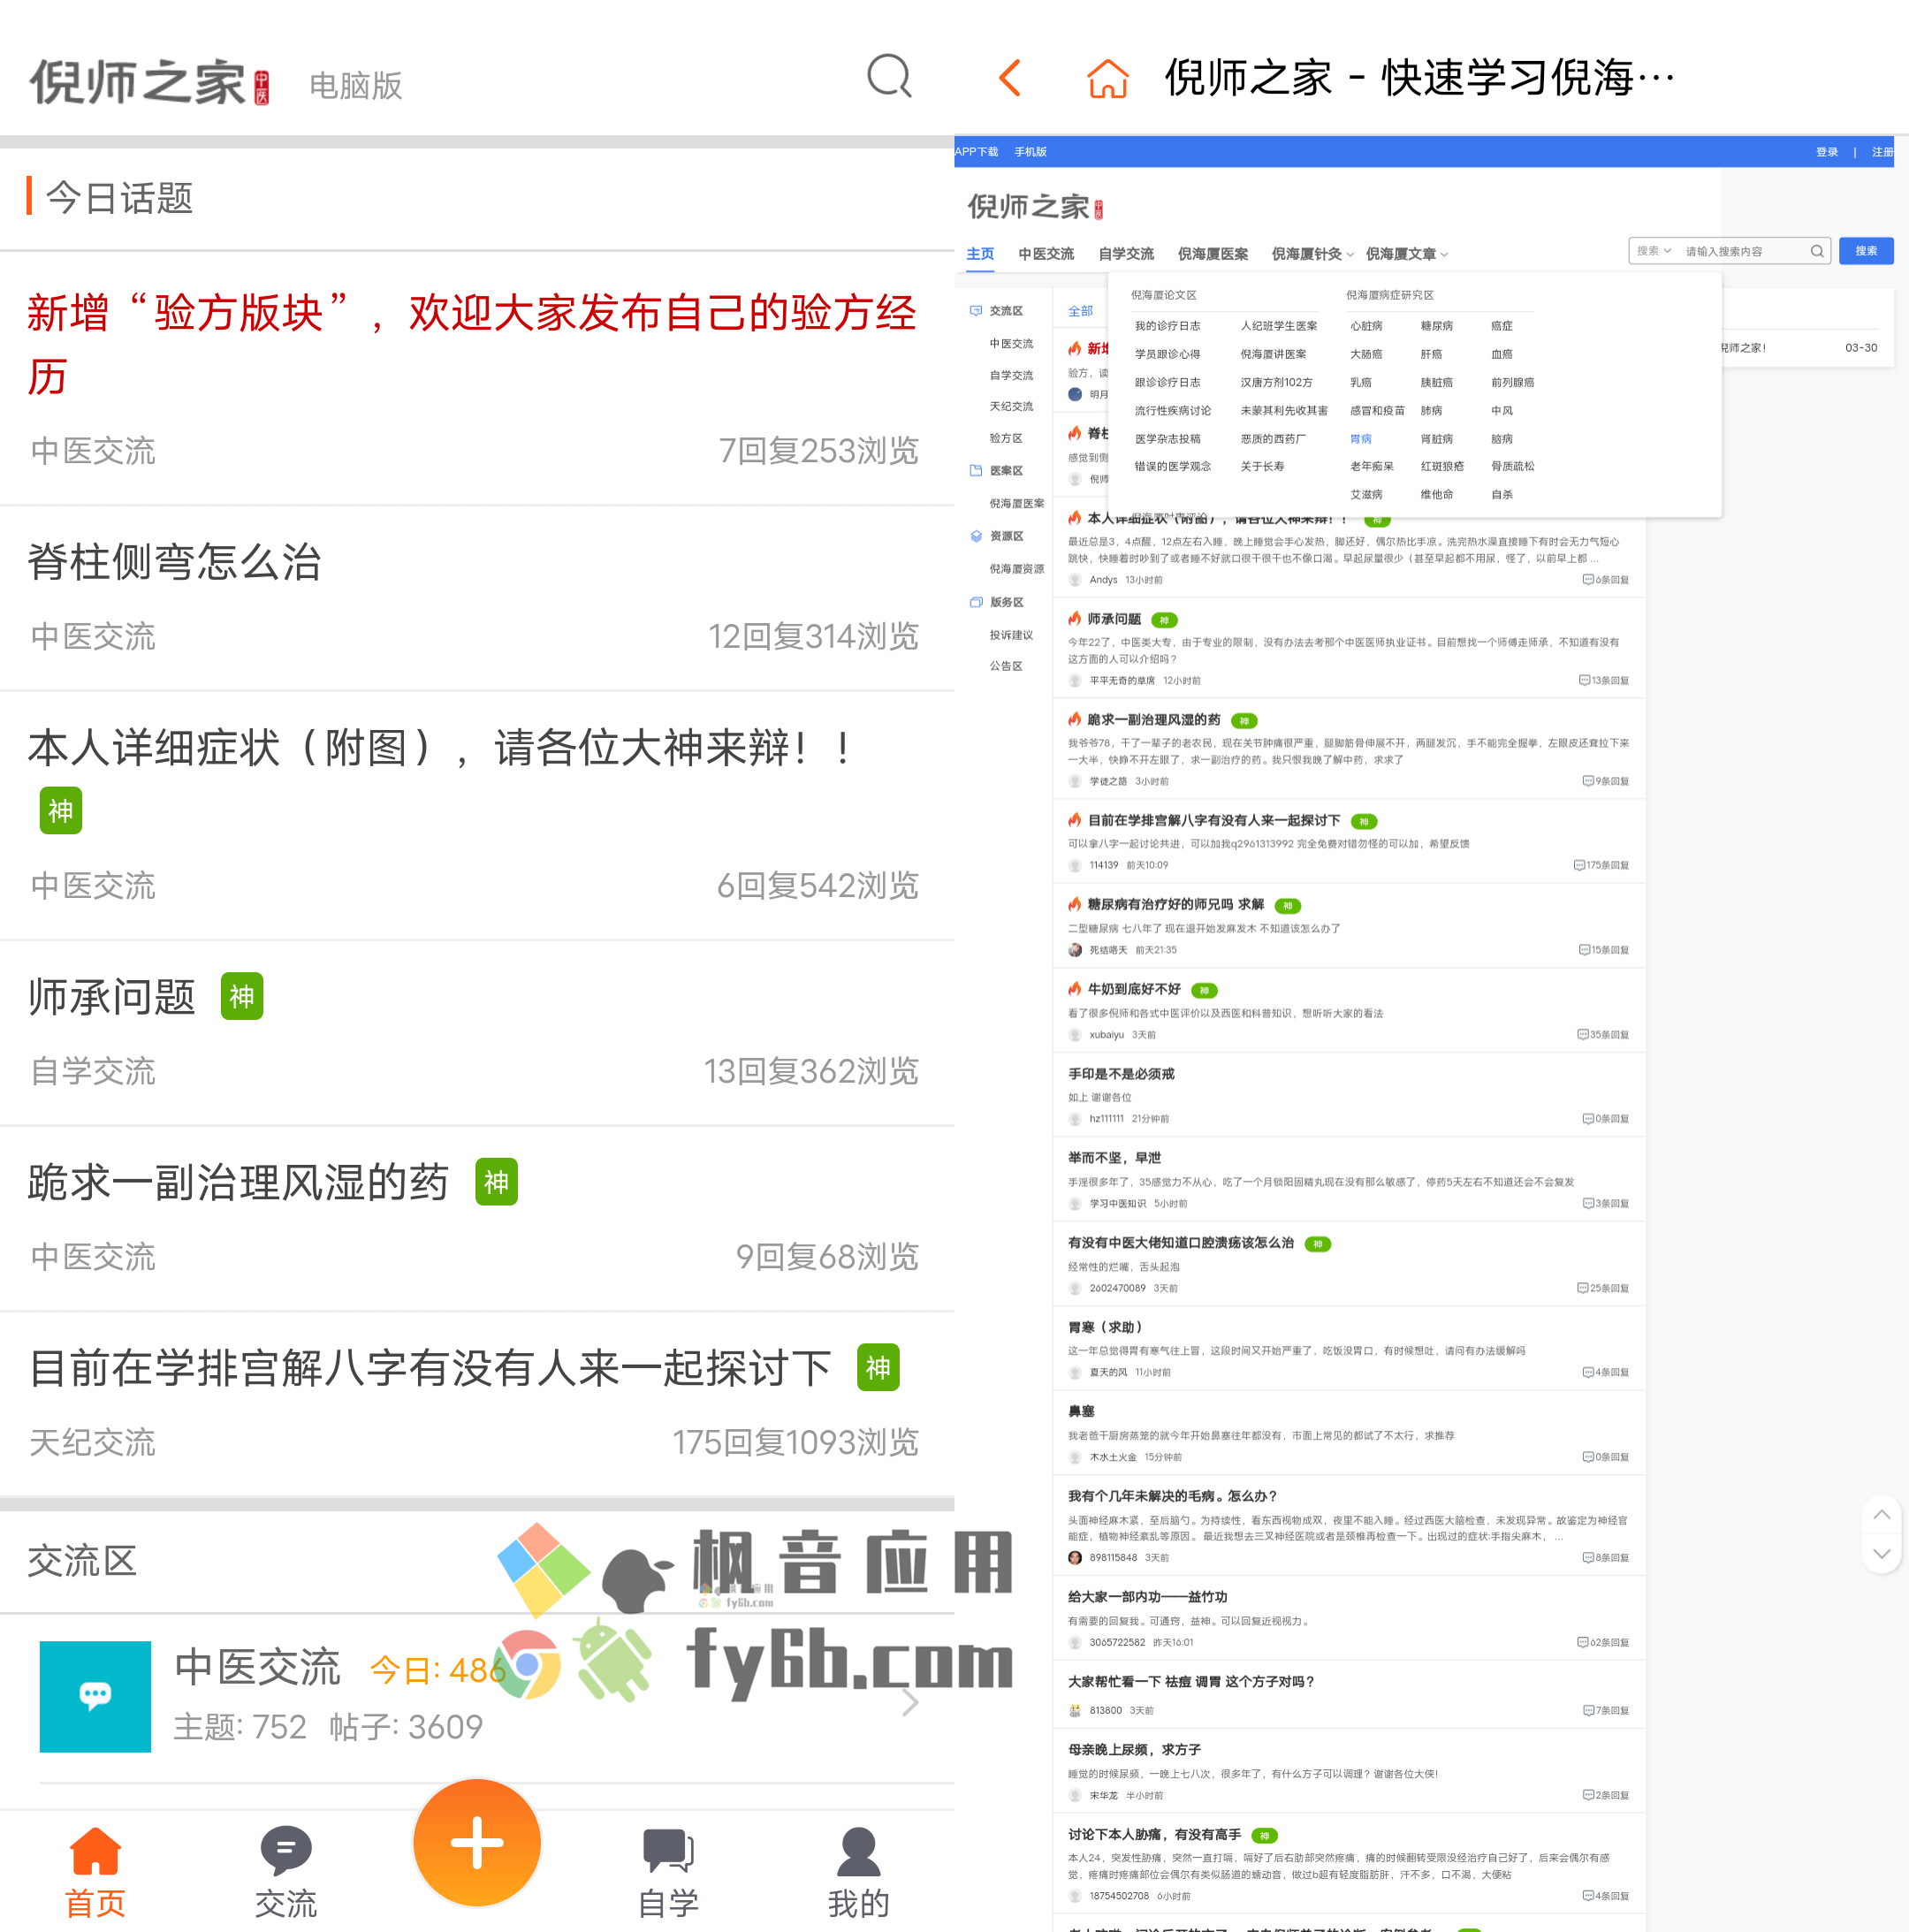Screen dimensions: 1909x1932
Task: Open the 交流 chat bubble tab
Action: pyautogui.click(x=286, y=1850)
